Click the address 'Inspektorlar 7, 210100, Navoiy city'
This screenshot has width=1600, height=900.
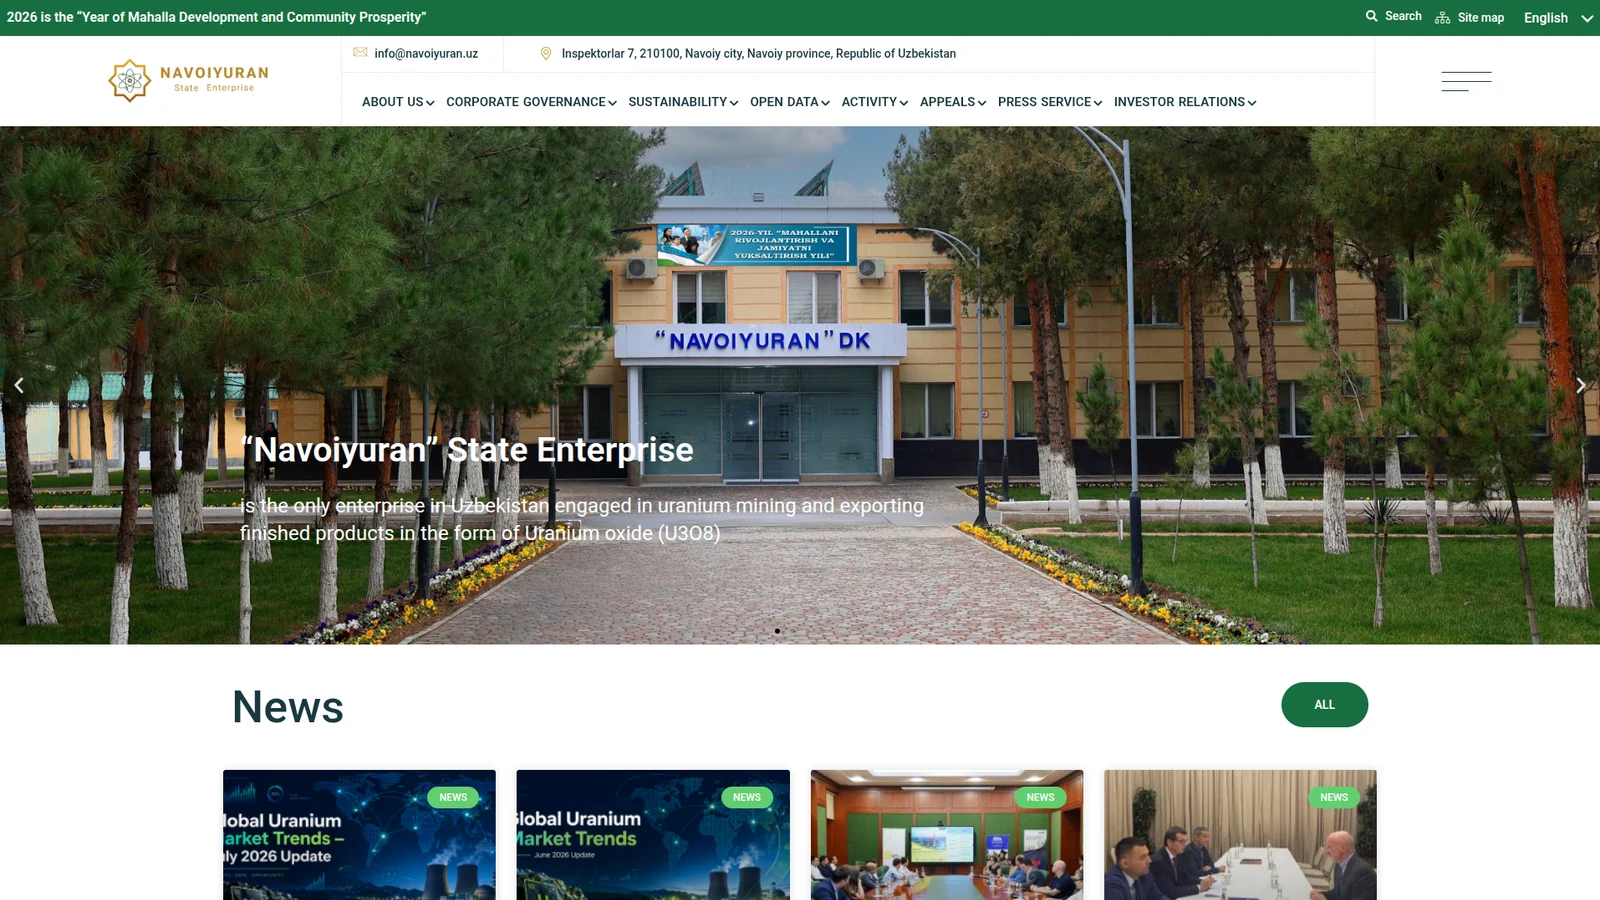(x=748, y=54)
